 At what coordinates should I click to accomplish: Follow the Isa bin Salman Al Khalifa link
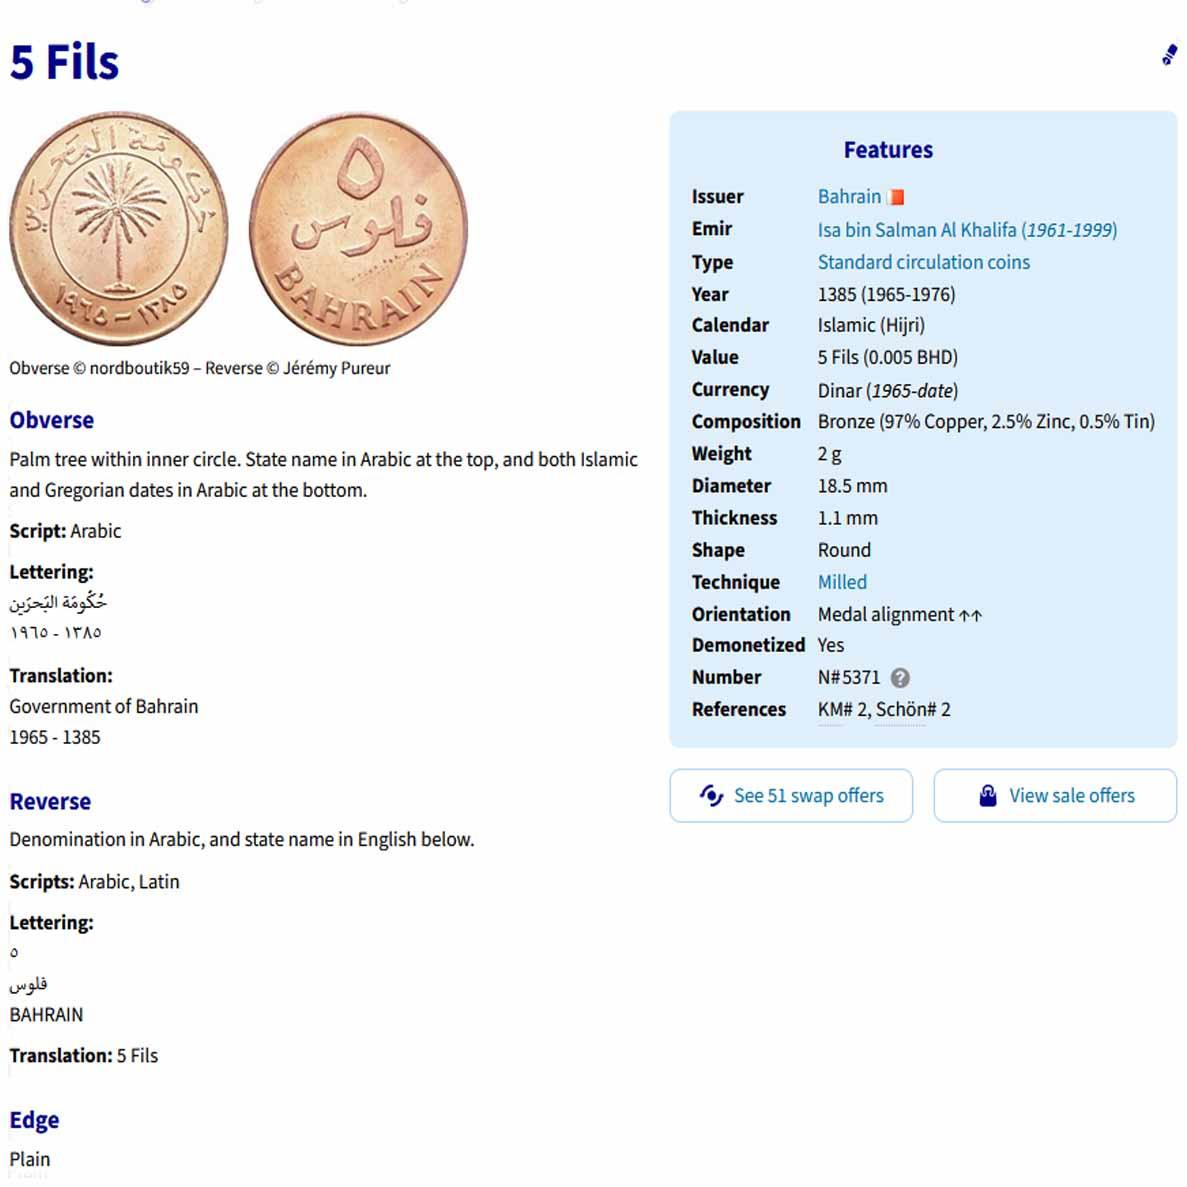[966, 230]
